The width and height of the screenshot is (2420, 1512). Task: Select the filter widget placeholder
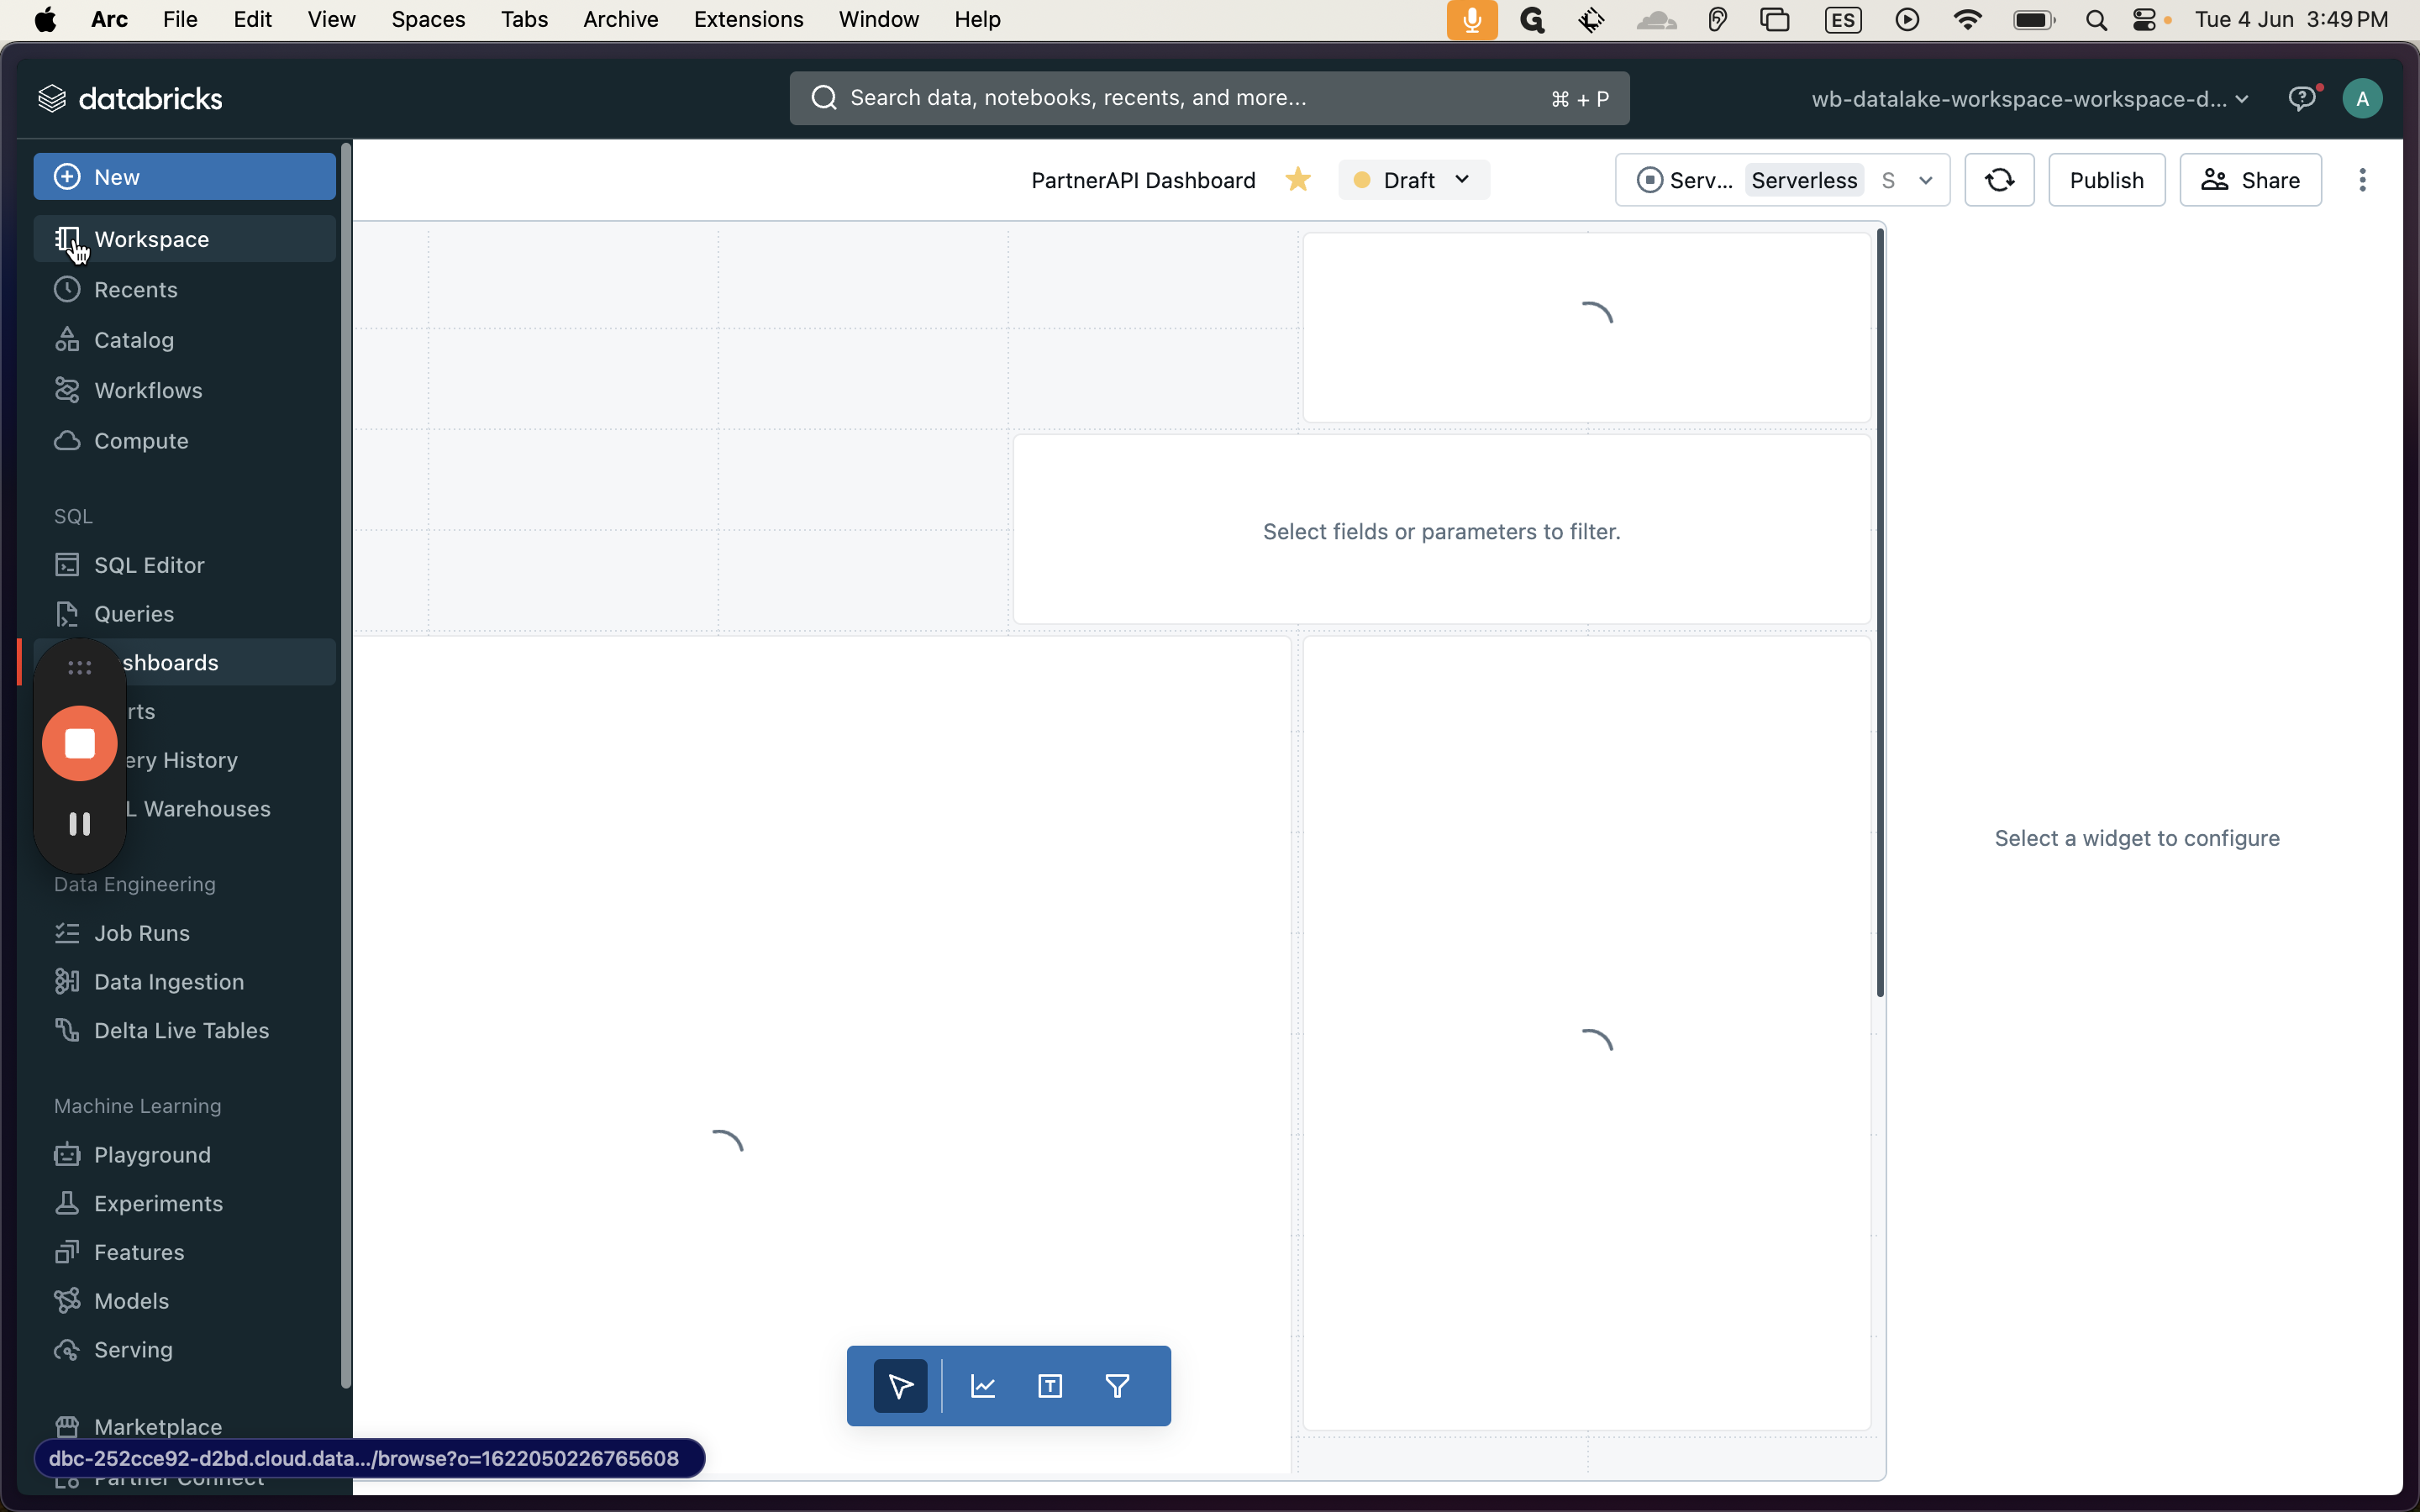1441,530
